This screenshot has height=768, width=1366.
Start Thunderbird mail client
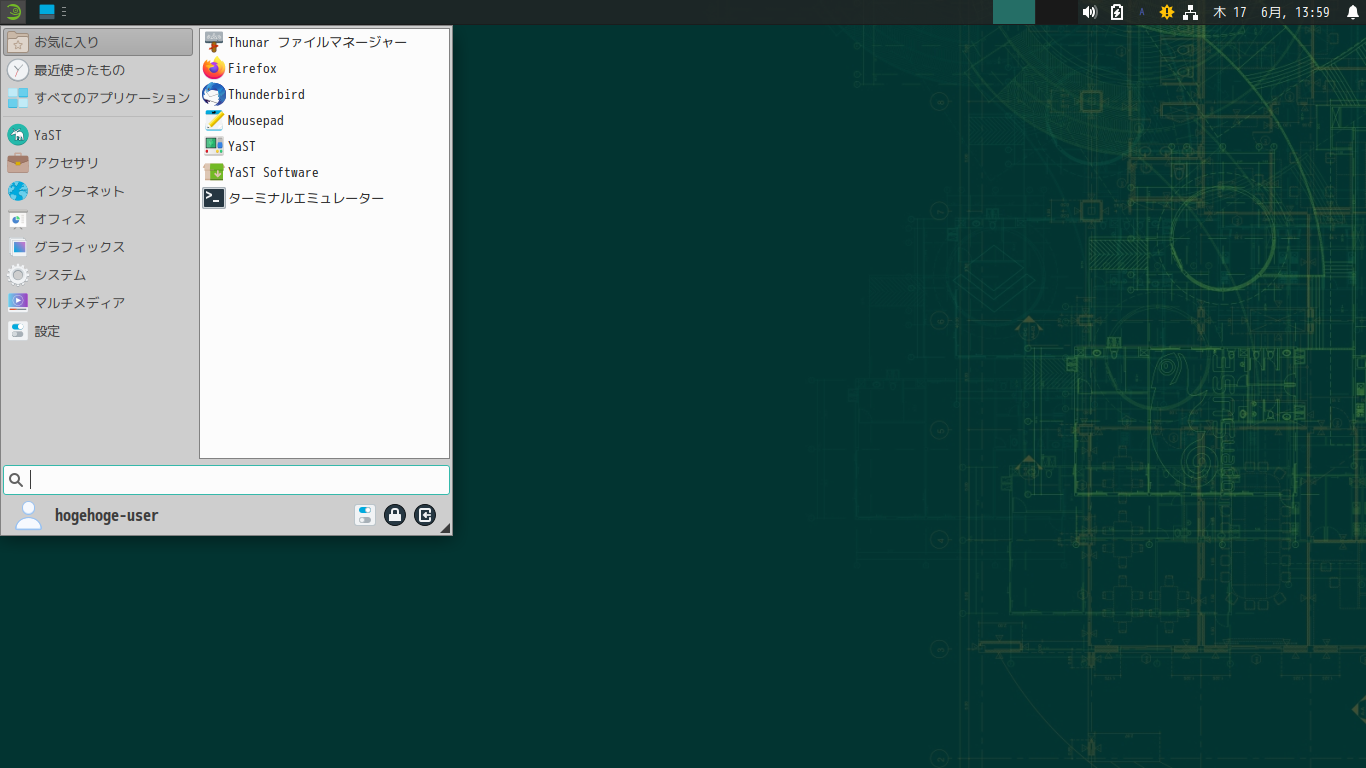pyautogui.click(x=324, y=94)
